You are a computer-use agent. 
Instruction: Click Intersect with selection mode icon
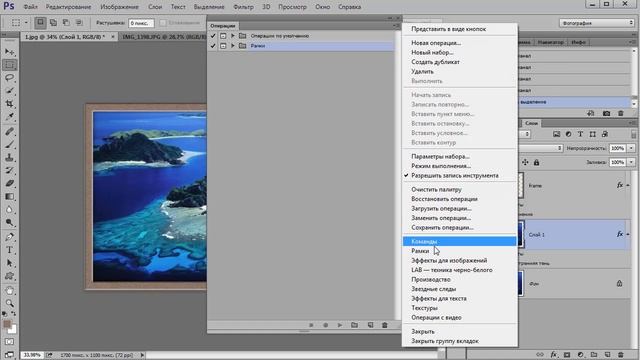click(79, 23)
